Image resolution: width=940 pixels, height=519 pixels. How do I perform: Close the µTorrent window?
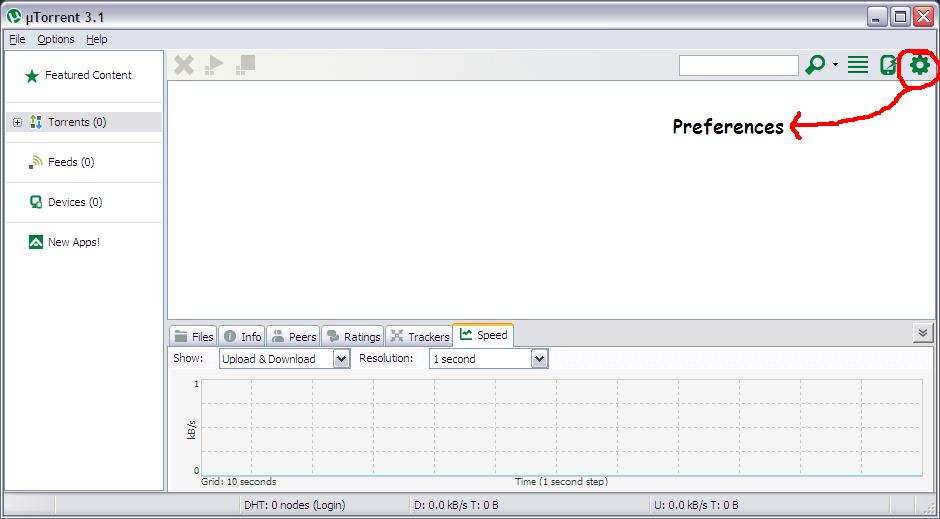tap(923, 17)
